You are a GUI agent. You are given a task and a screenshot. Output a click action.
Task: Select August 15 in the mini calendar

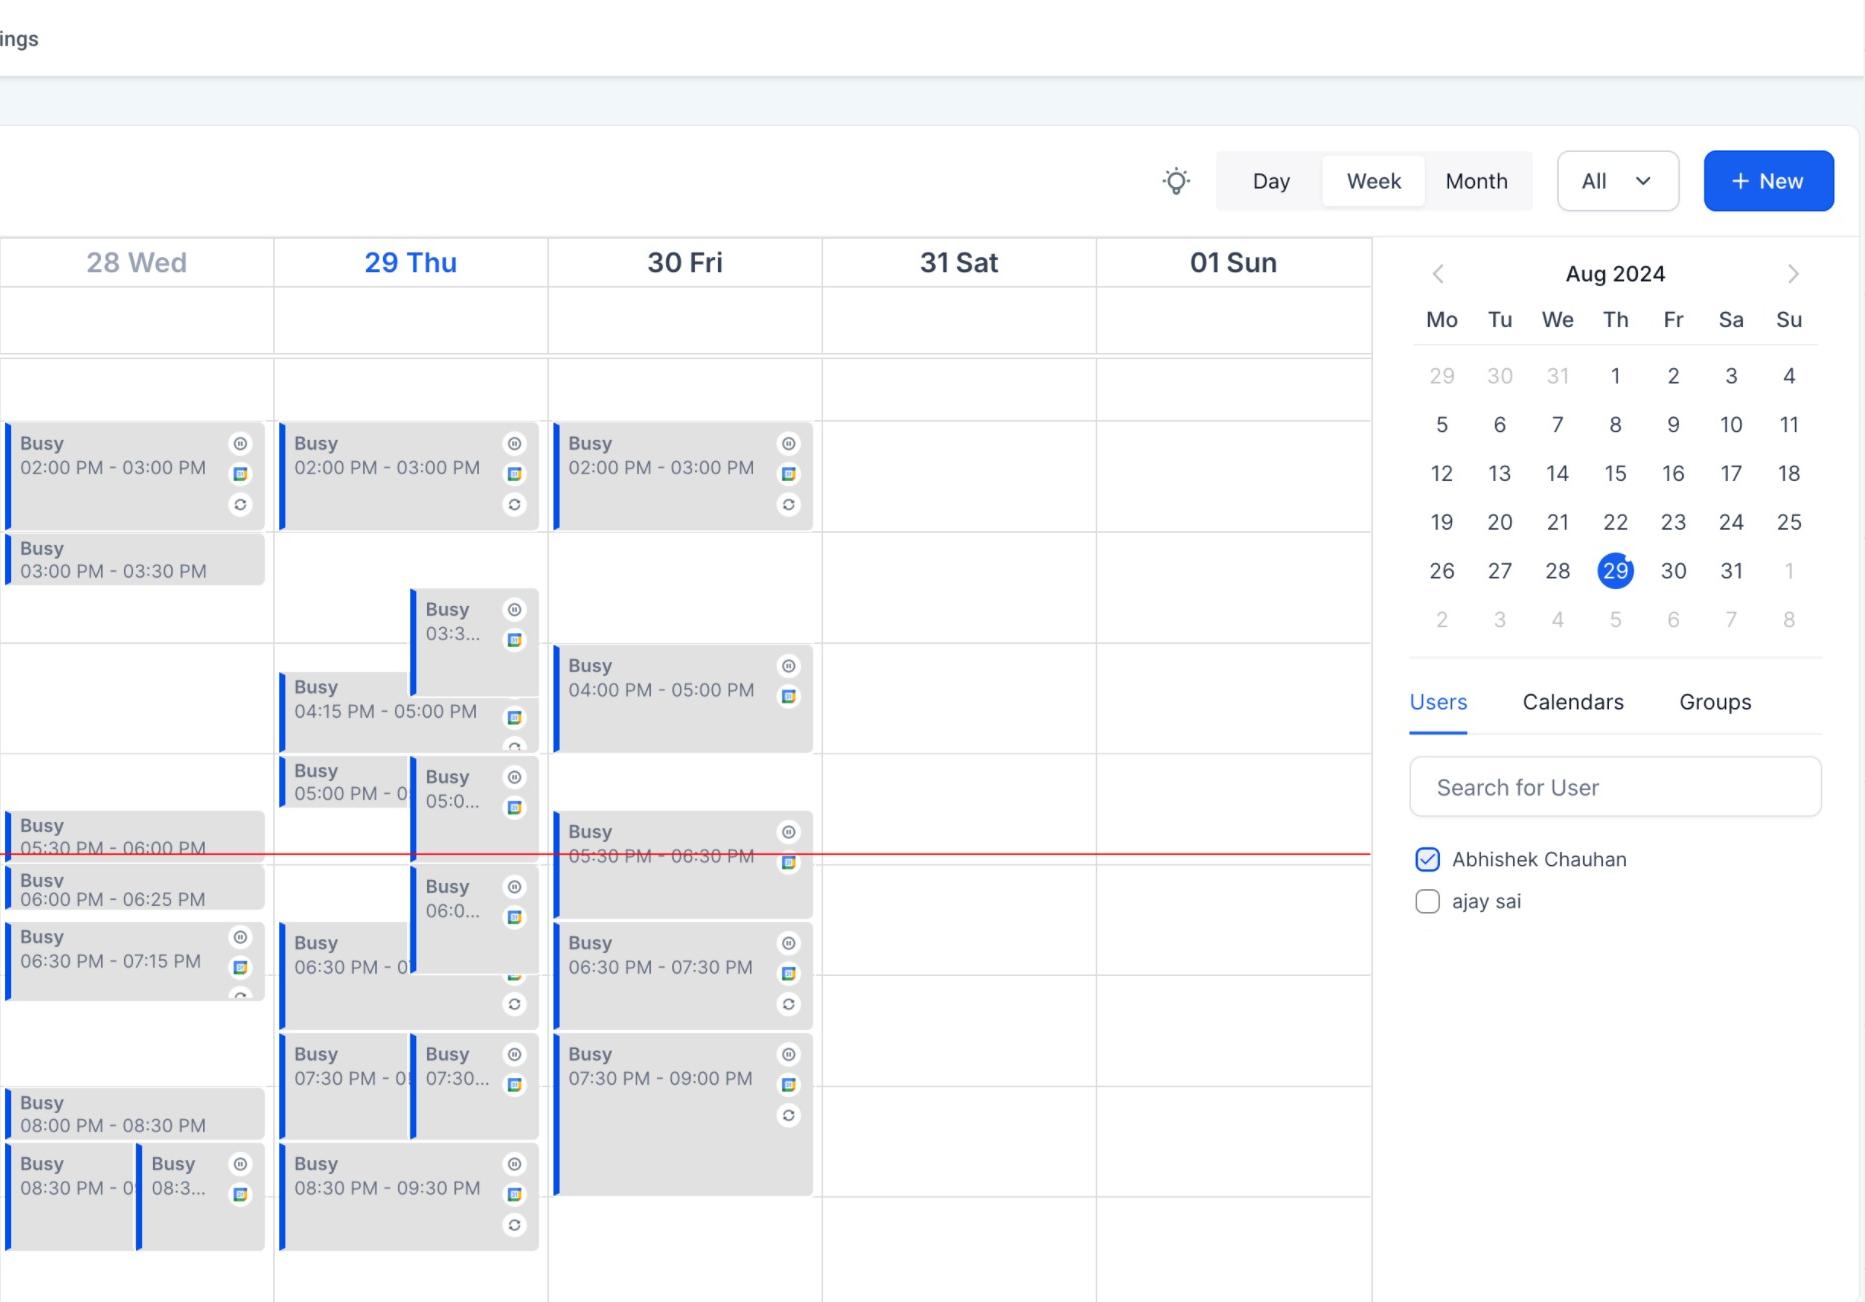[1615, 473]
